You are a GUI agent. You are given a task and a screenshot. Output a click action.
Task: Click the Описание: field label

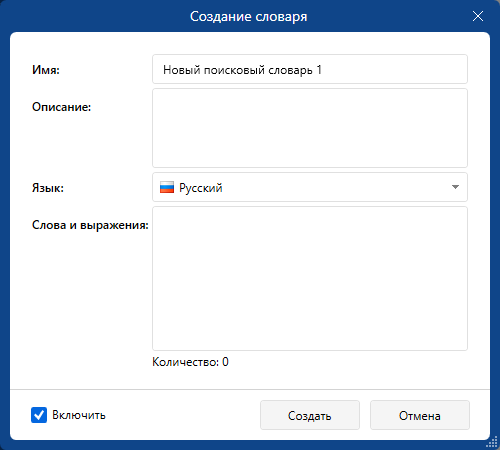click(x=61, y=107)
